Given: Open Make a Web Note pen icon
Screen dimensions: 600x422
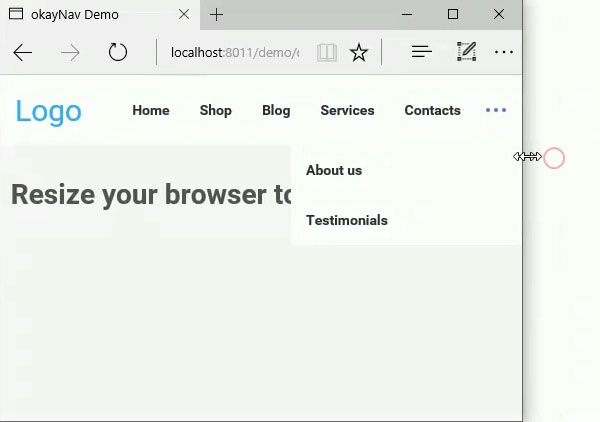Looking at the screenshot, I should pyautogui.click(x=466, y=51).
